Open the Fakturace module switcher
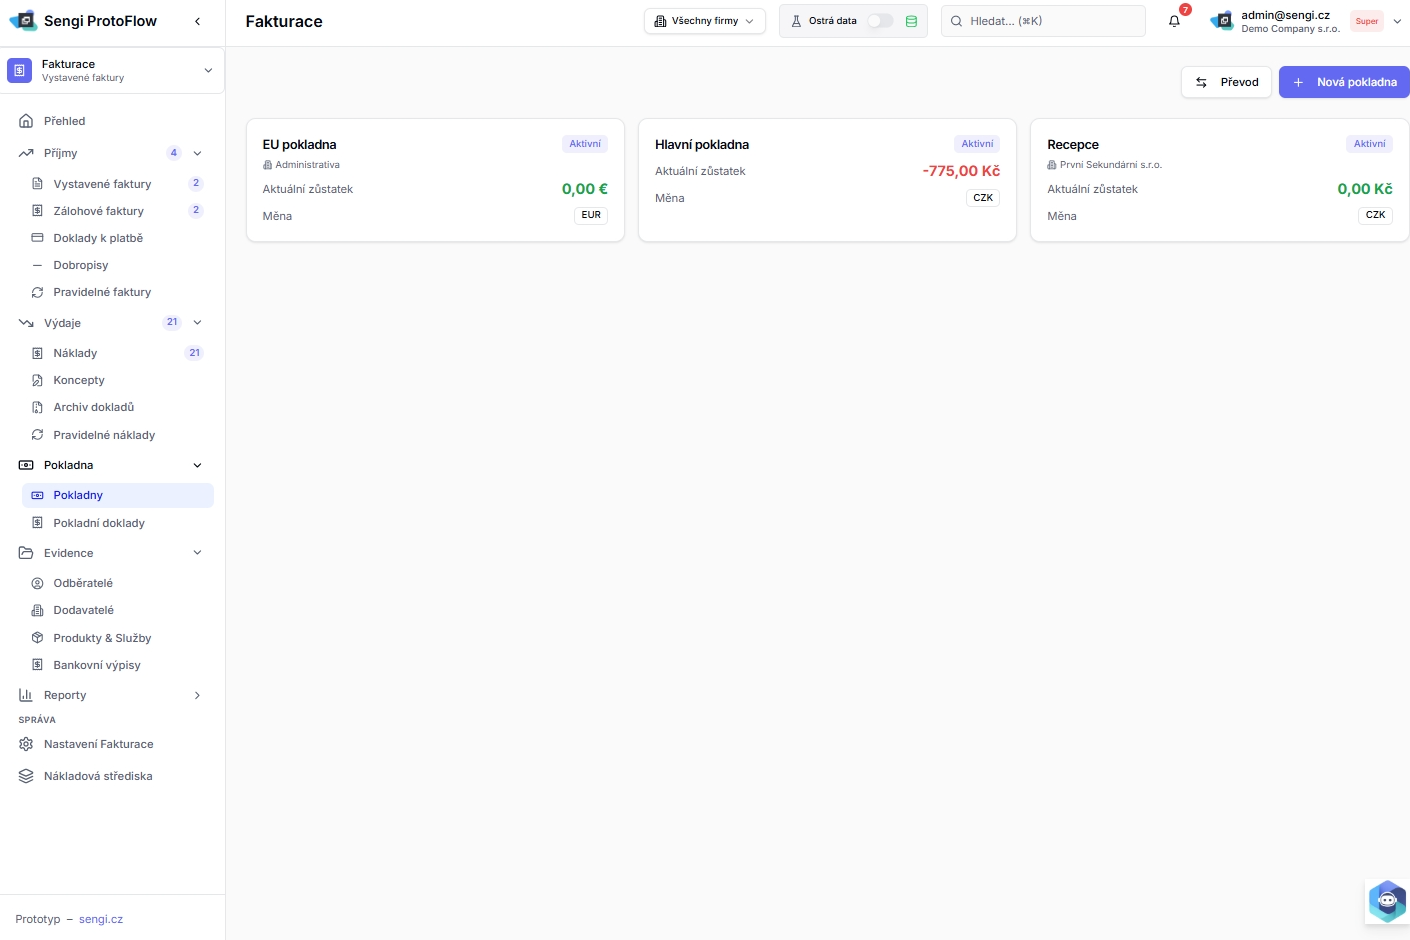Image resolution: width=1410 pixels, height=940 pixels. point(112,70)
